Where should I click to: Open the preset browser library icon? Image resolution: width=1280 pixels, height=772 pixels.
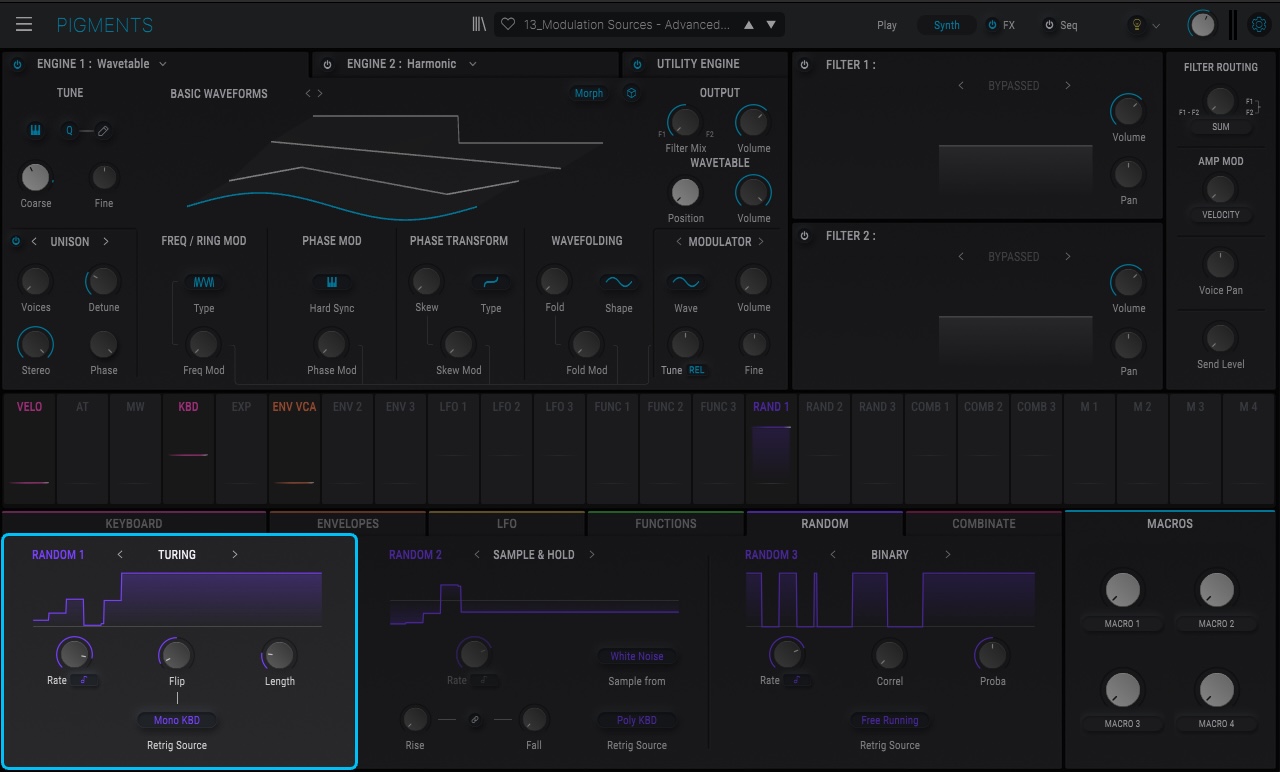point(479,25)
